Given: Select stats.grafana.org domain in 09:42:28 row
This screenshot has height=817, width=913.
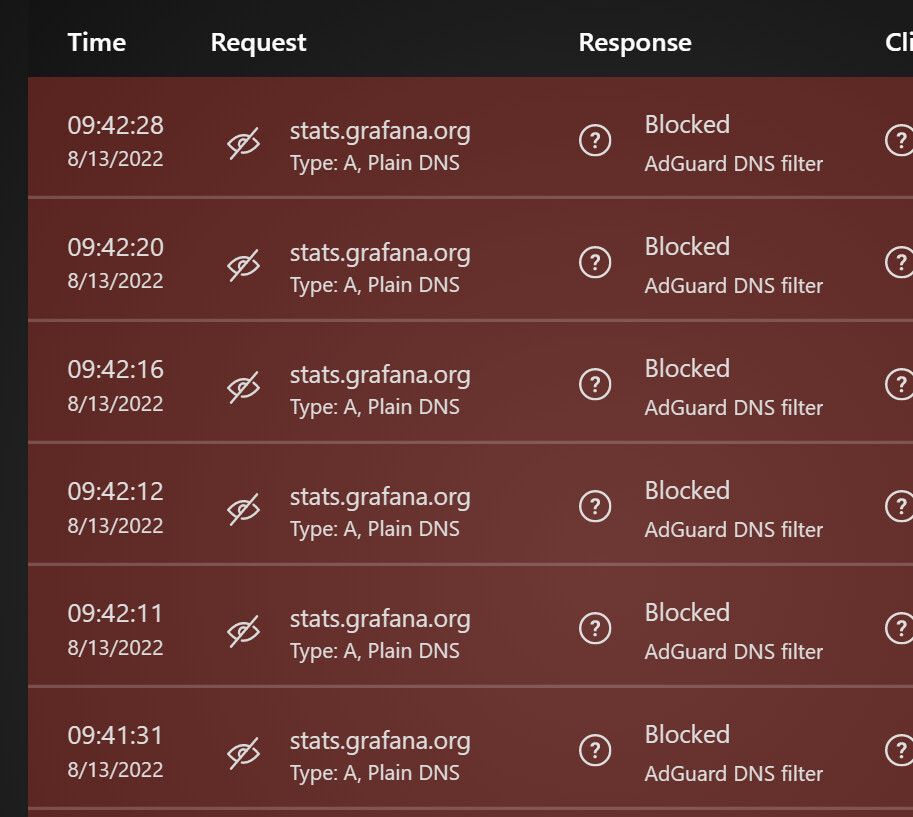Looking at the screenshot, I should pos(380,132).
